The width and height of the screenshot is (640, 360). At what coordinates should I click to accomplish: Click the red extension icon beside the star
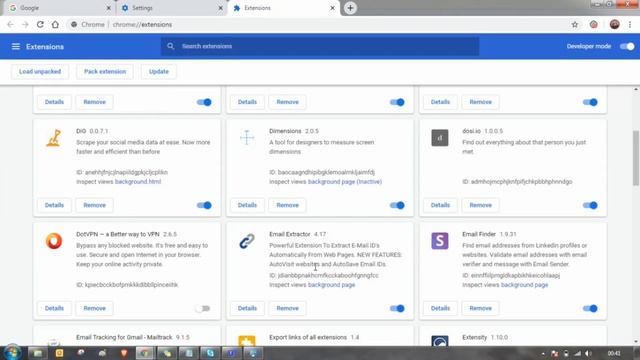pyautogui.click(x=593, y=24)
